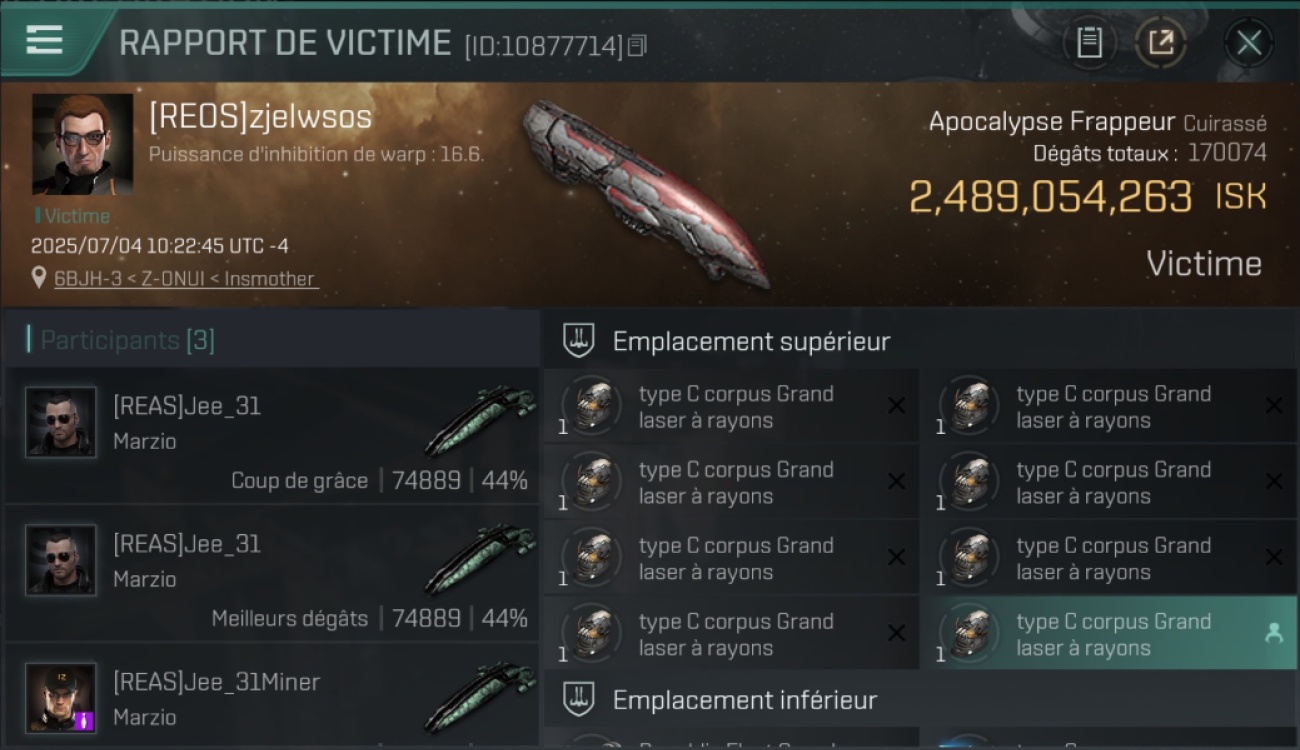Open the clipboard report icon
1300x750 pixels.
pyautogui.click(x=1089, y=43)
